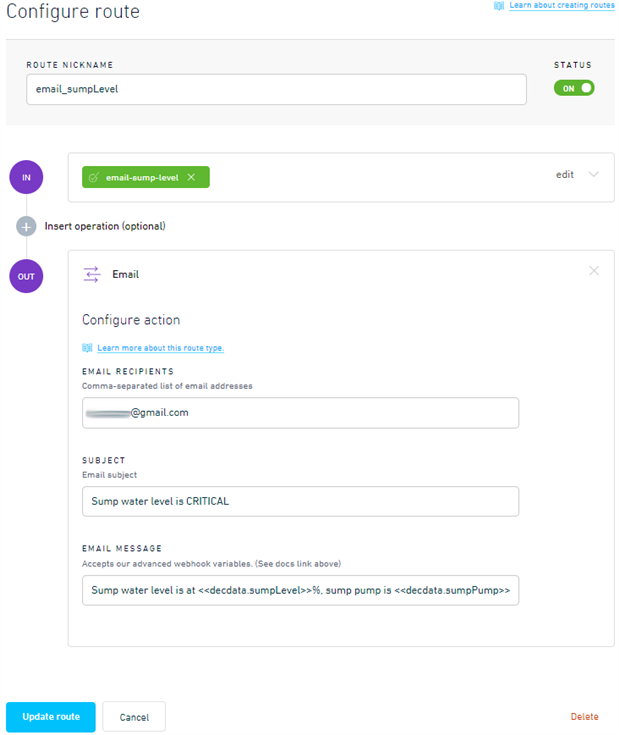Click the Email Recipients field
Image resolution: width=619 pixels, height=735 pixels.
click(300, 412)
